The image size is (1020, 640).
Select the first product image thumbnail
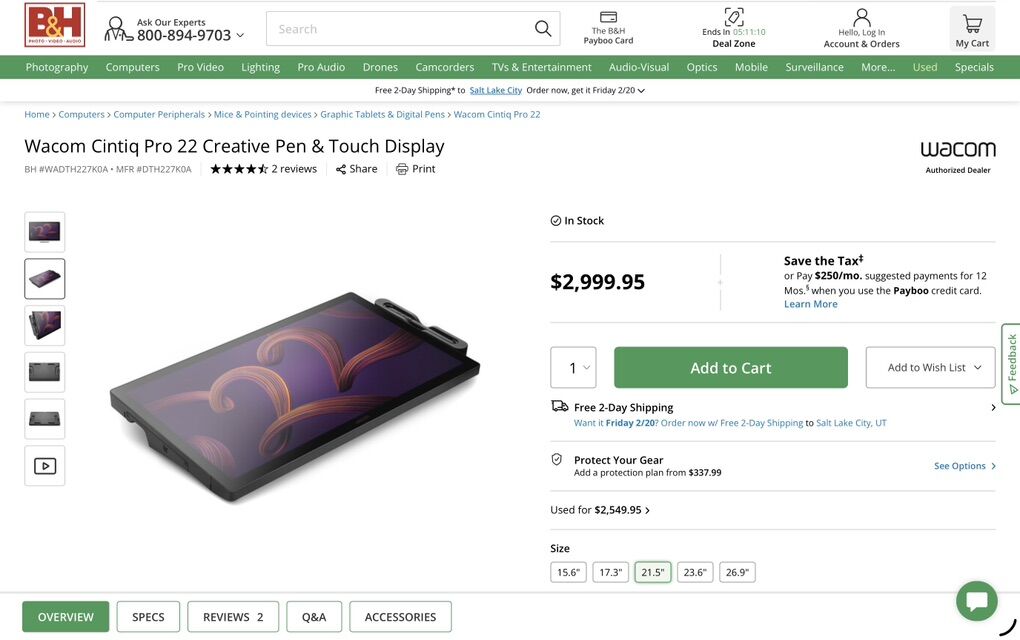pyautogui.click(x=45, y=232)
